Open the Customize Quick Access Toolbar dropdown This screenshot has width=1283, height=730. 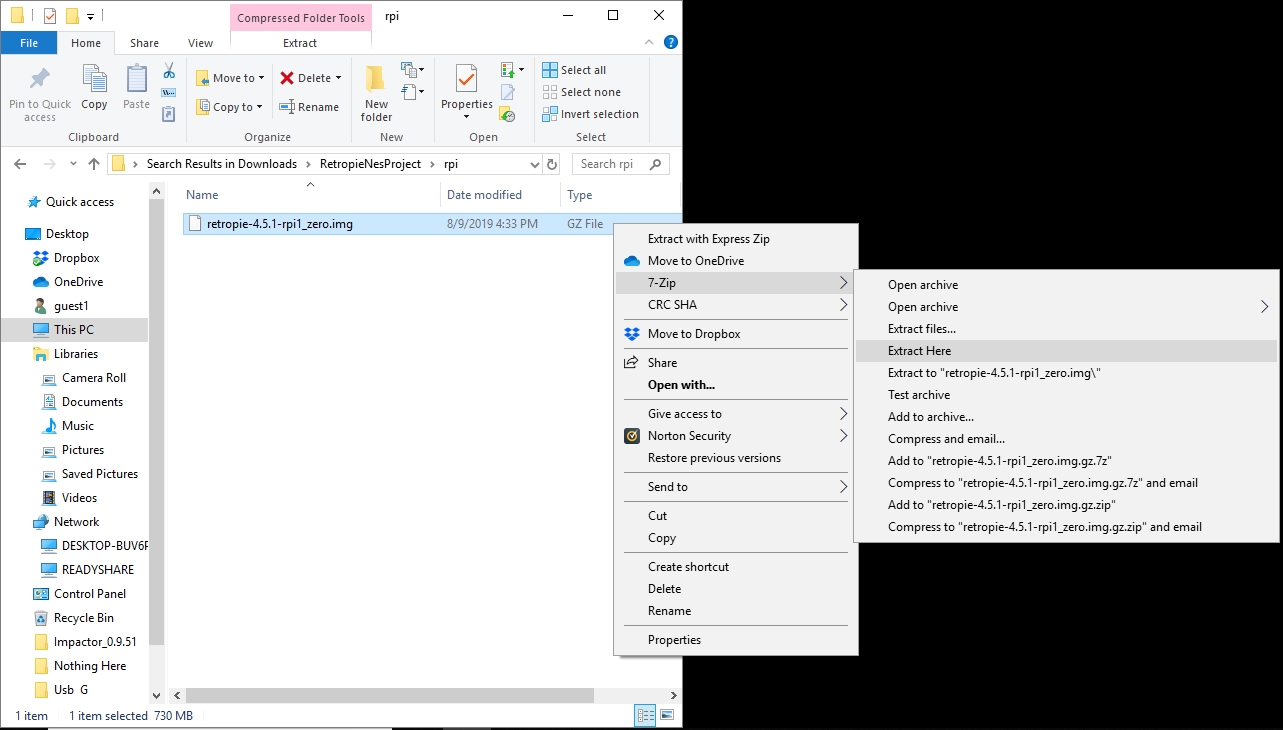(90, 16)
